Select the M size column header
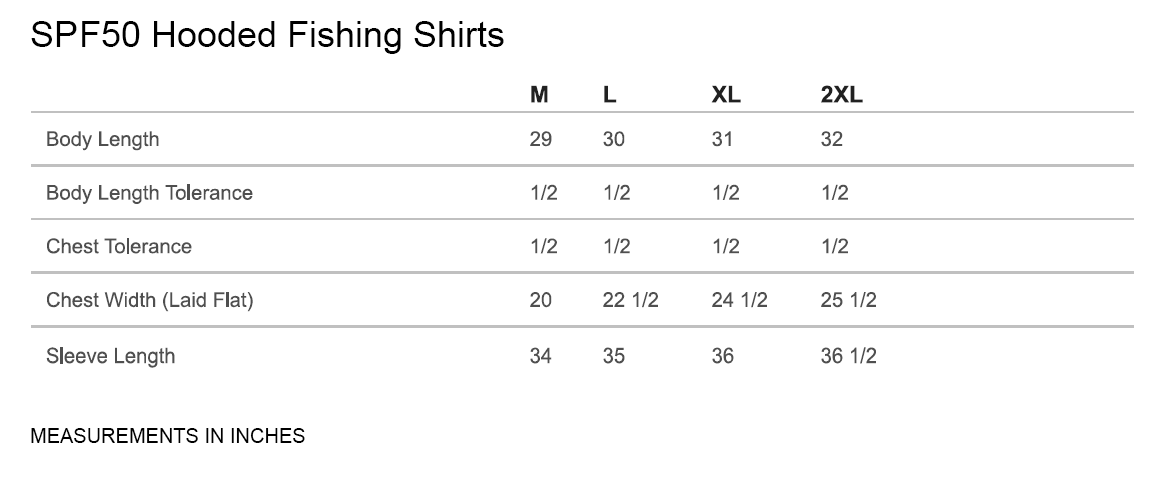 click(x=539, y=95)
